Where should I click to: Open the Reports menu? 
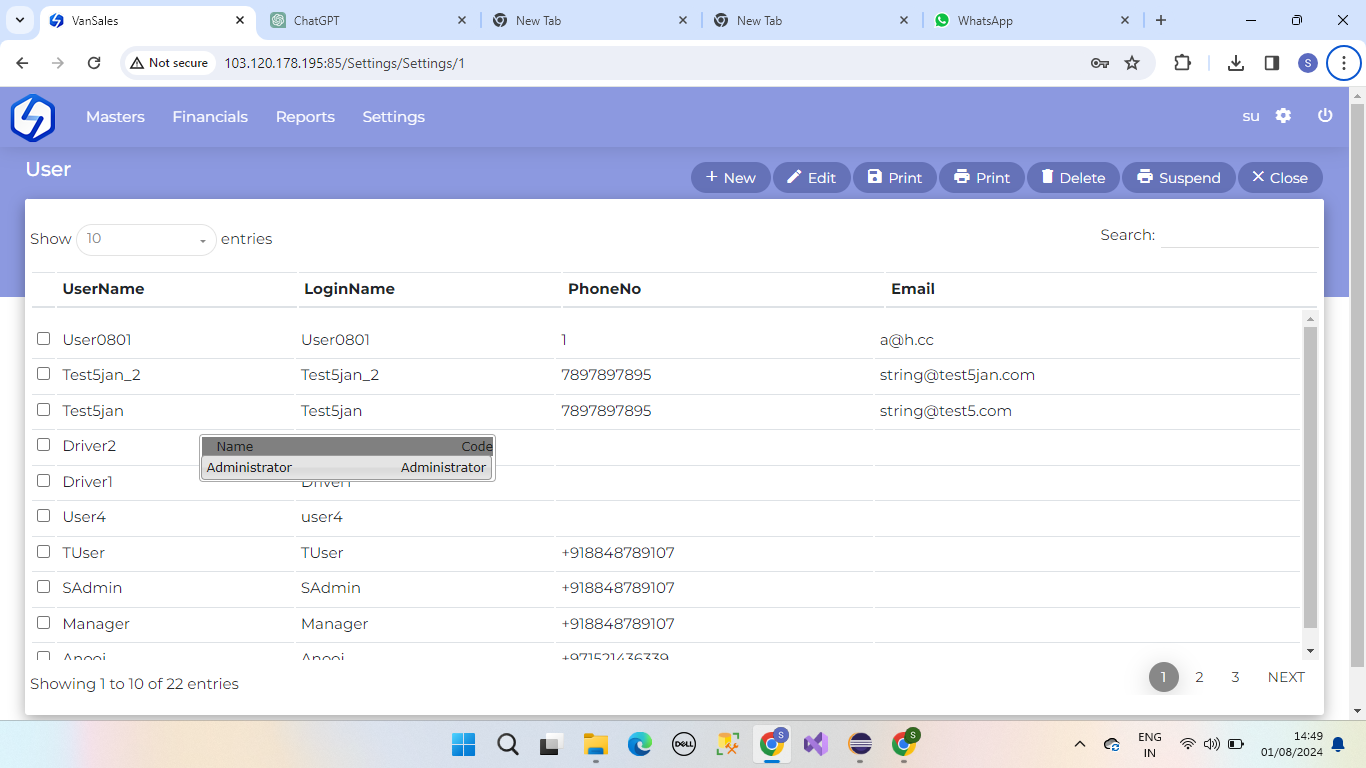click(305, 117)
